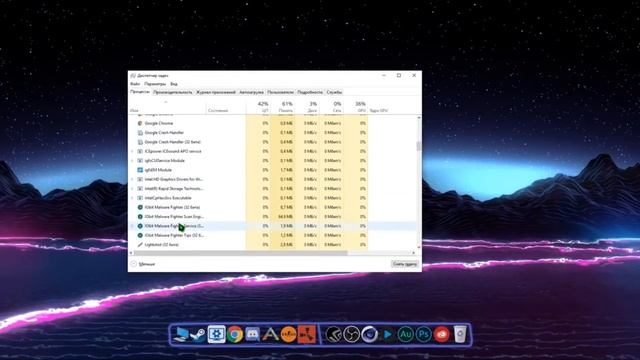Open the black striped circle dock icon
Viewport: 640px width, 360px height.
click(x=333, y=335)
